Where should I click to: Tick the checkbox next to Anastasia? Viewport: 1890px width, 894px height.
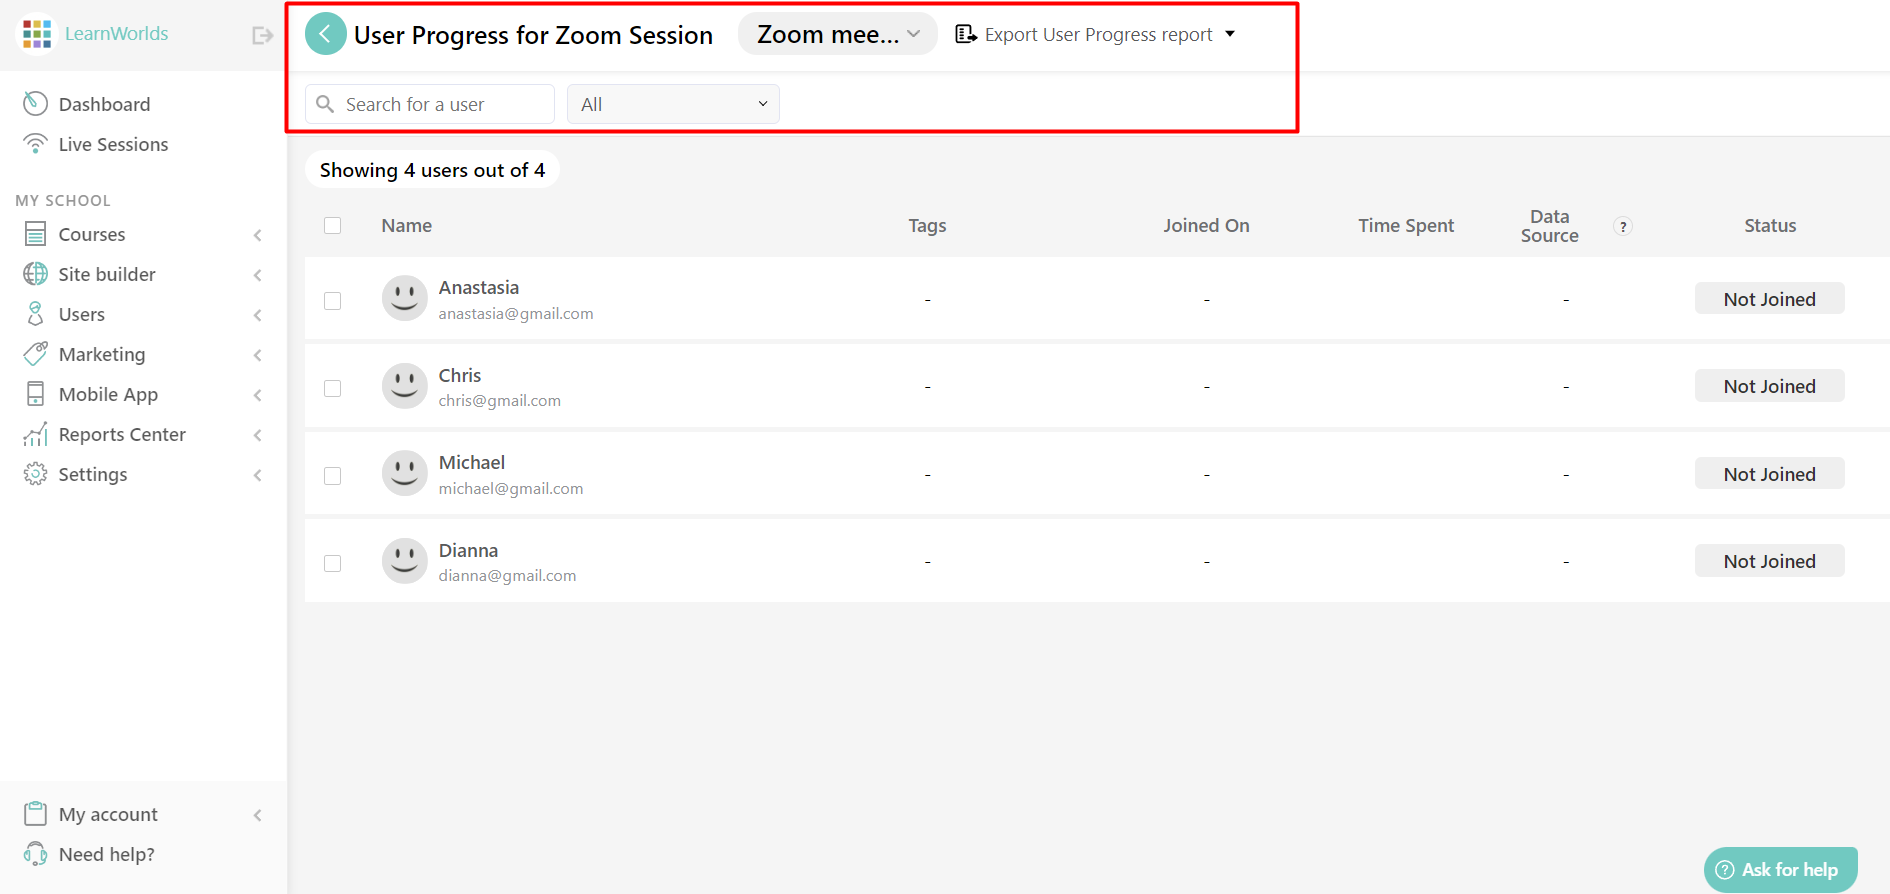333,300
